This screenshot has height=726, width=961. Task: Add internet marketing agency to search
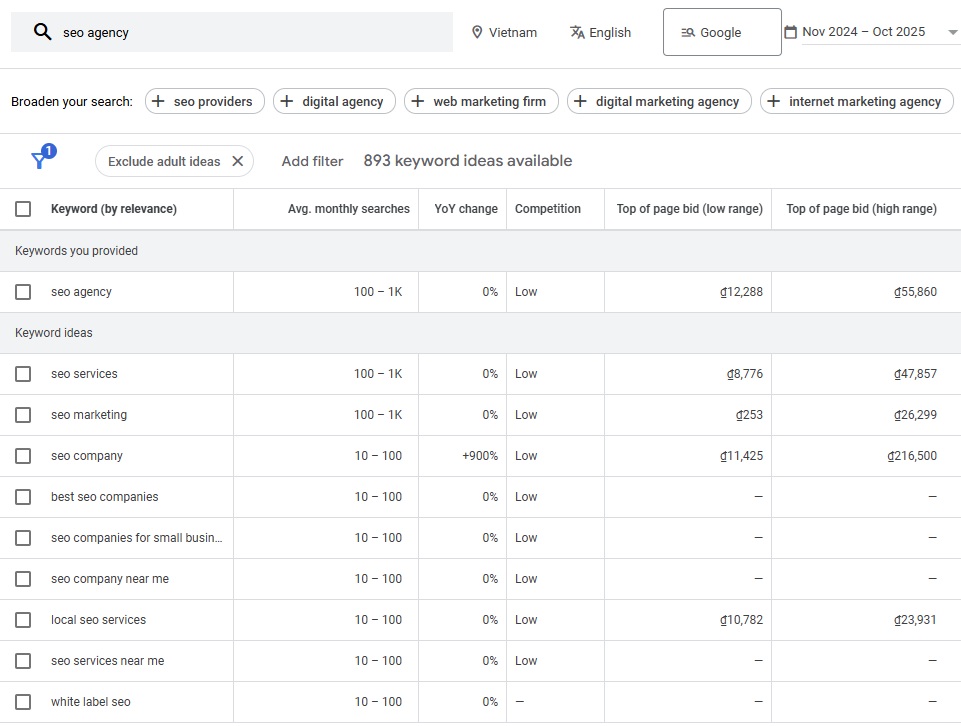click(x=857, y=101)
